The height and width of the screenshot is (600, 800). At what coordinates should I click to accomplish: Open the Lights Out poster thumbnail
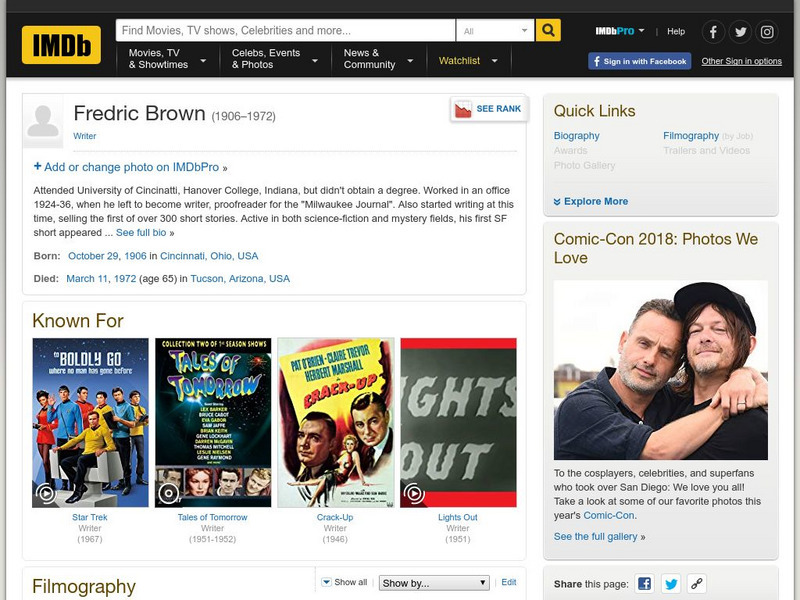pos(458,423)
